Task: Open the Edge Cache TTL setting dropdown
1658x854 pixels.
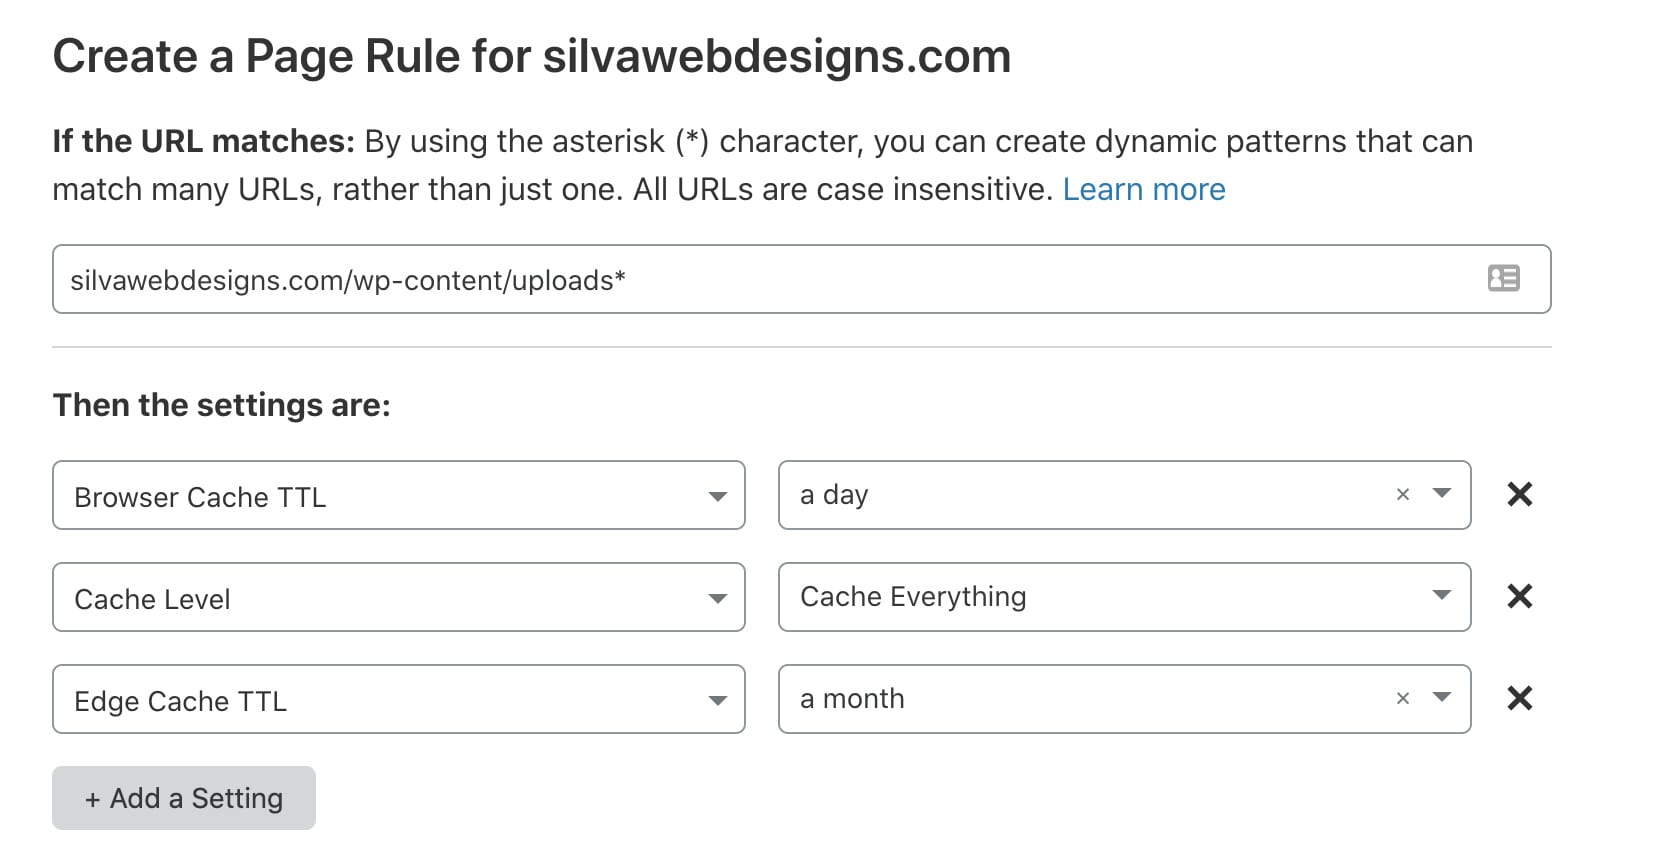Action: click(398, 699)
